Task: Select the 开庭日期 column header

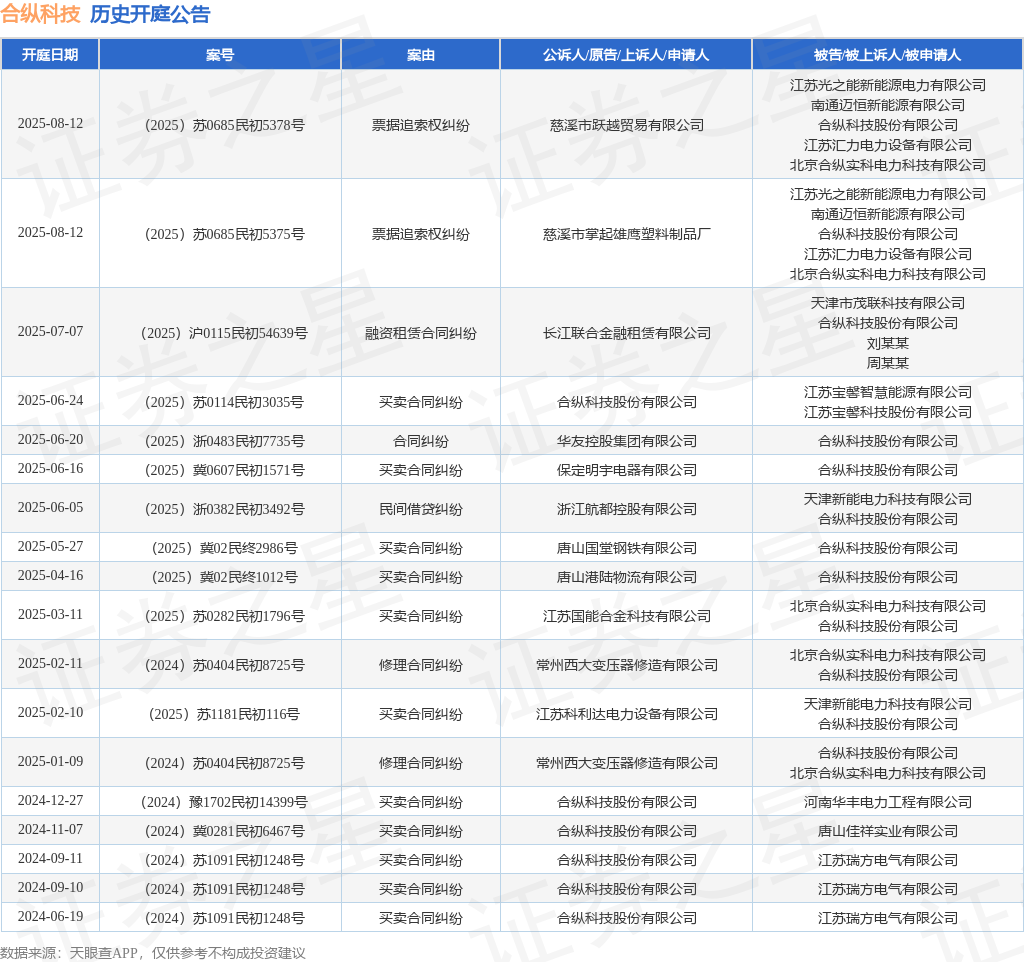Action: coord(50,55)
